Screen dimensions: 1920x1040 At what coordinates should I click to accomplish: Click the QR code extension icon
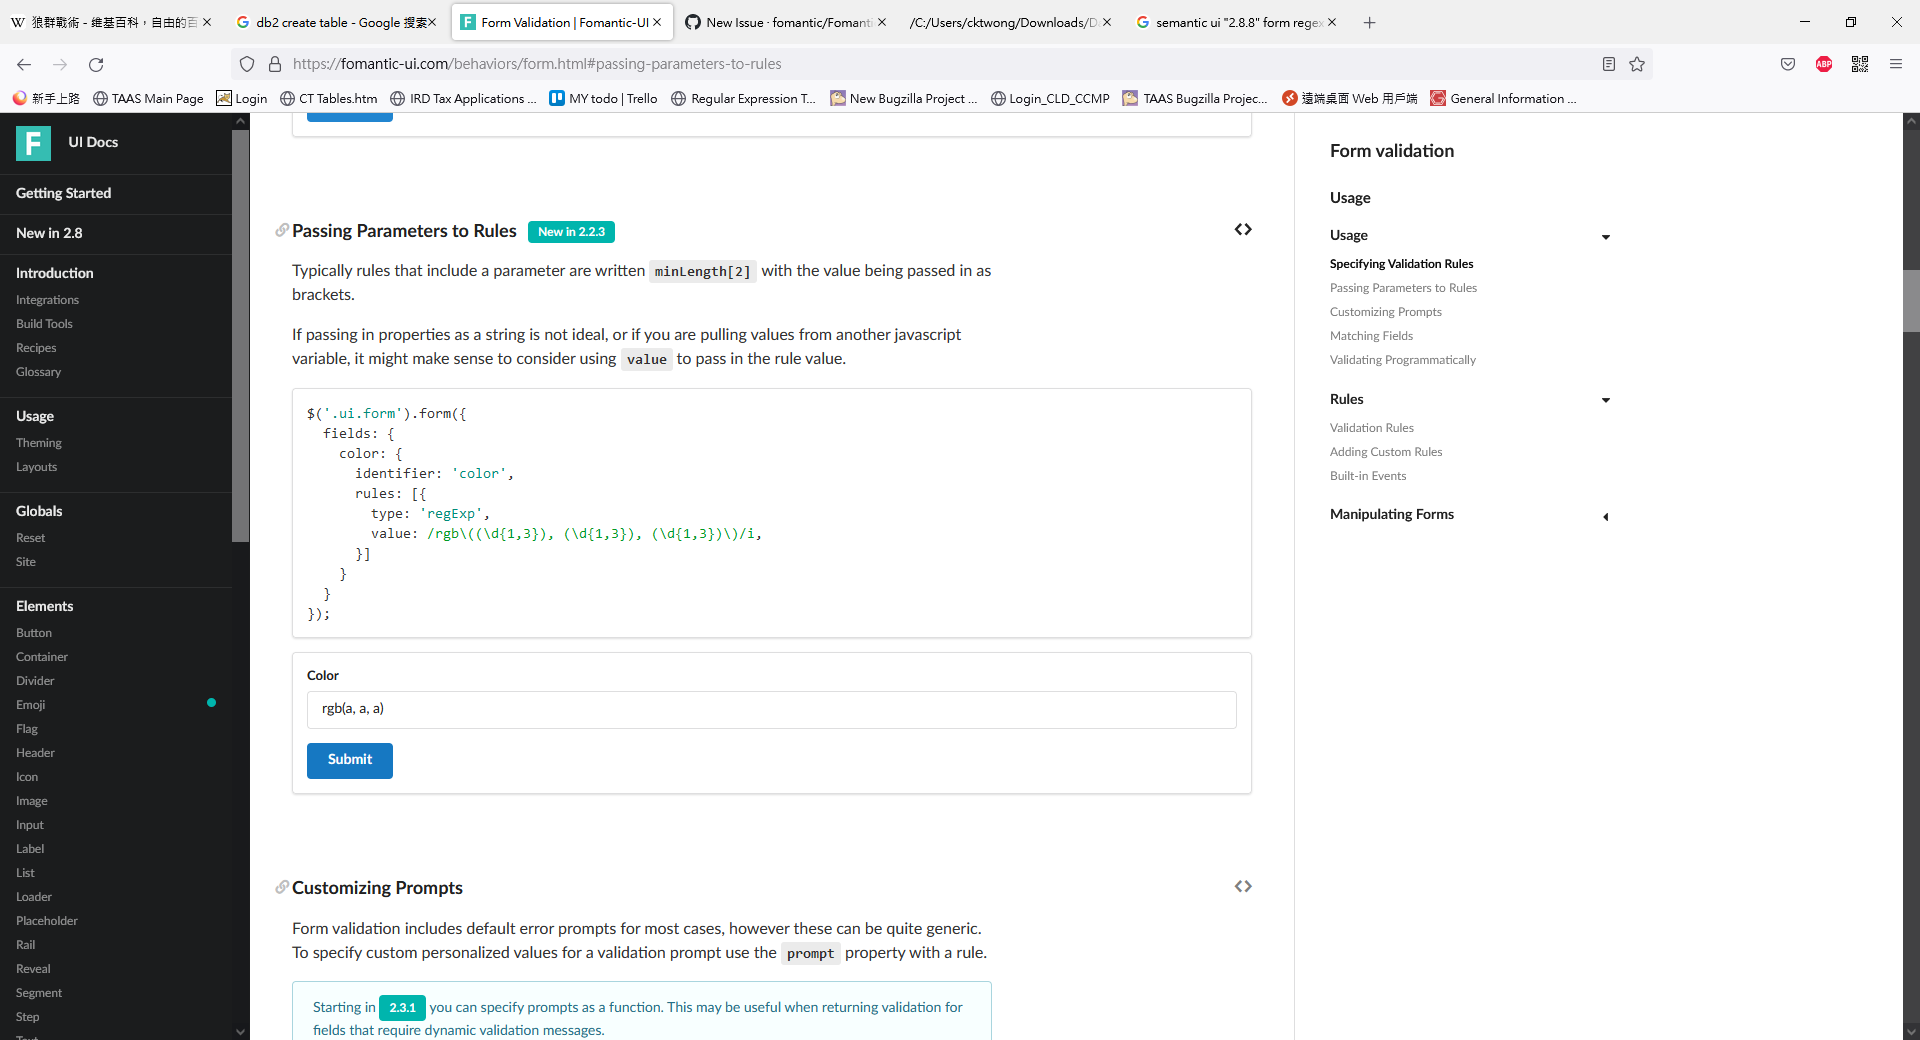1859,63
